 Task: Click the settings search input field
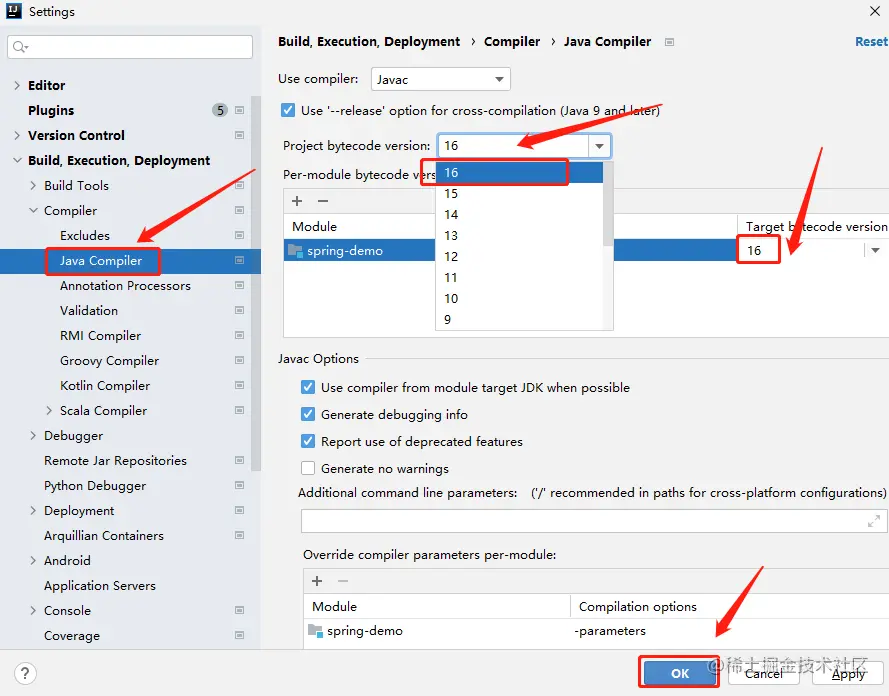coord(130,47)
